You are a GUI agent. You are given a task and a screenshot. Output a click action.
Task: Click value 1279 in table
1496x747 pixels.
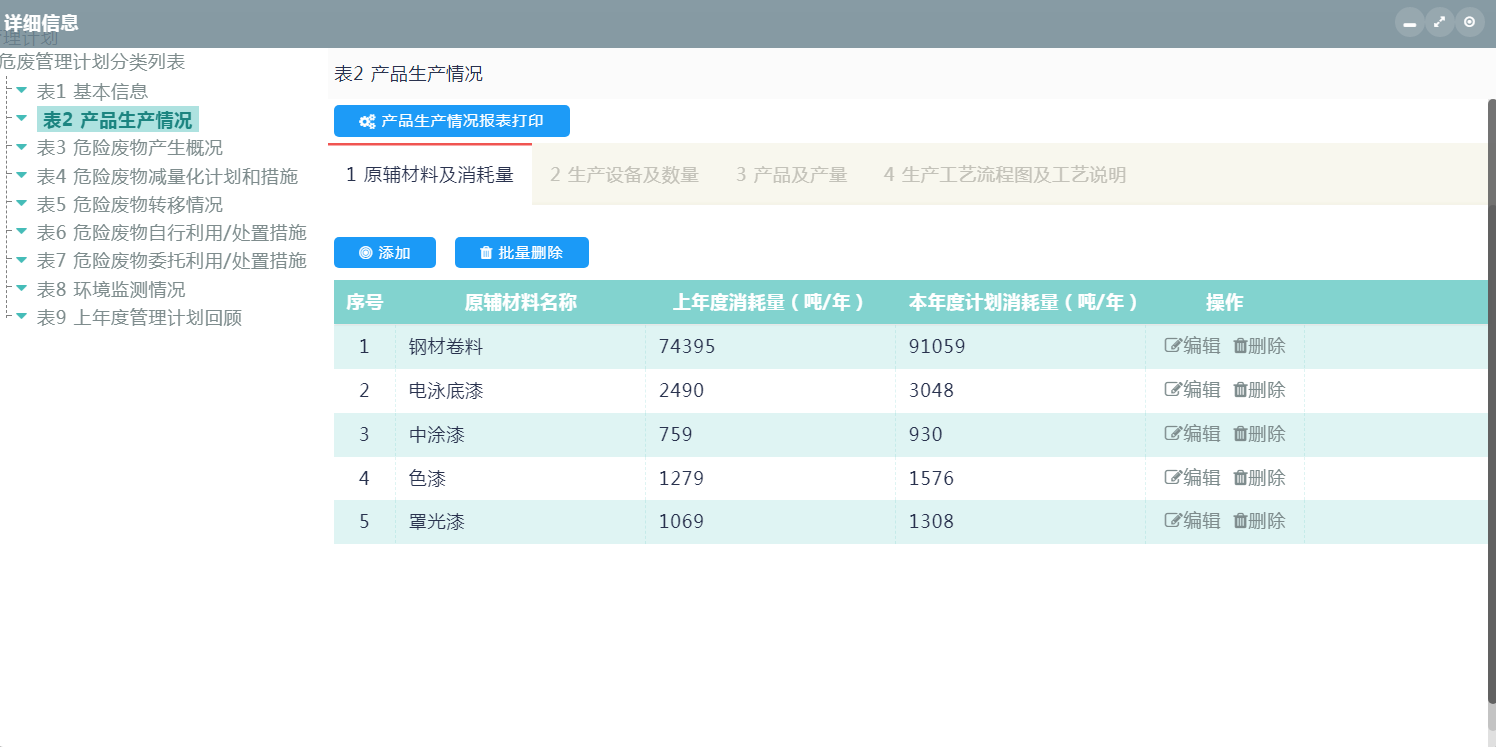682,479
